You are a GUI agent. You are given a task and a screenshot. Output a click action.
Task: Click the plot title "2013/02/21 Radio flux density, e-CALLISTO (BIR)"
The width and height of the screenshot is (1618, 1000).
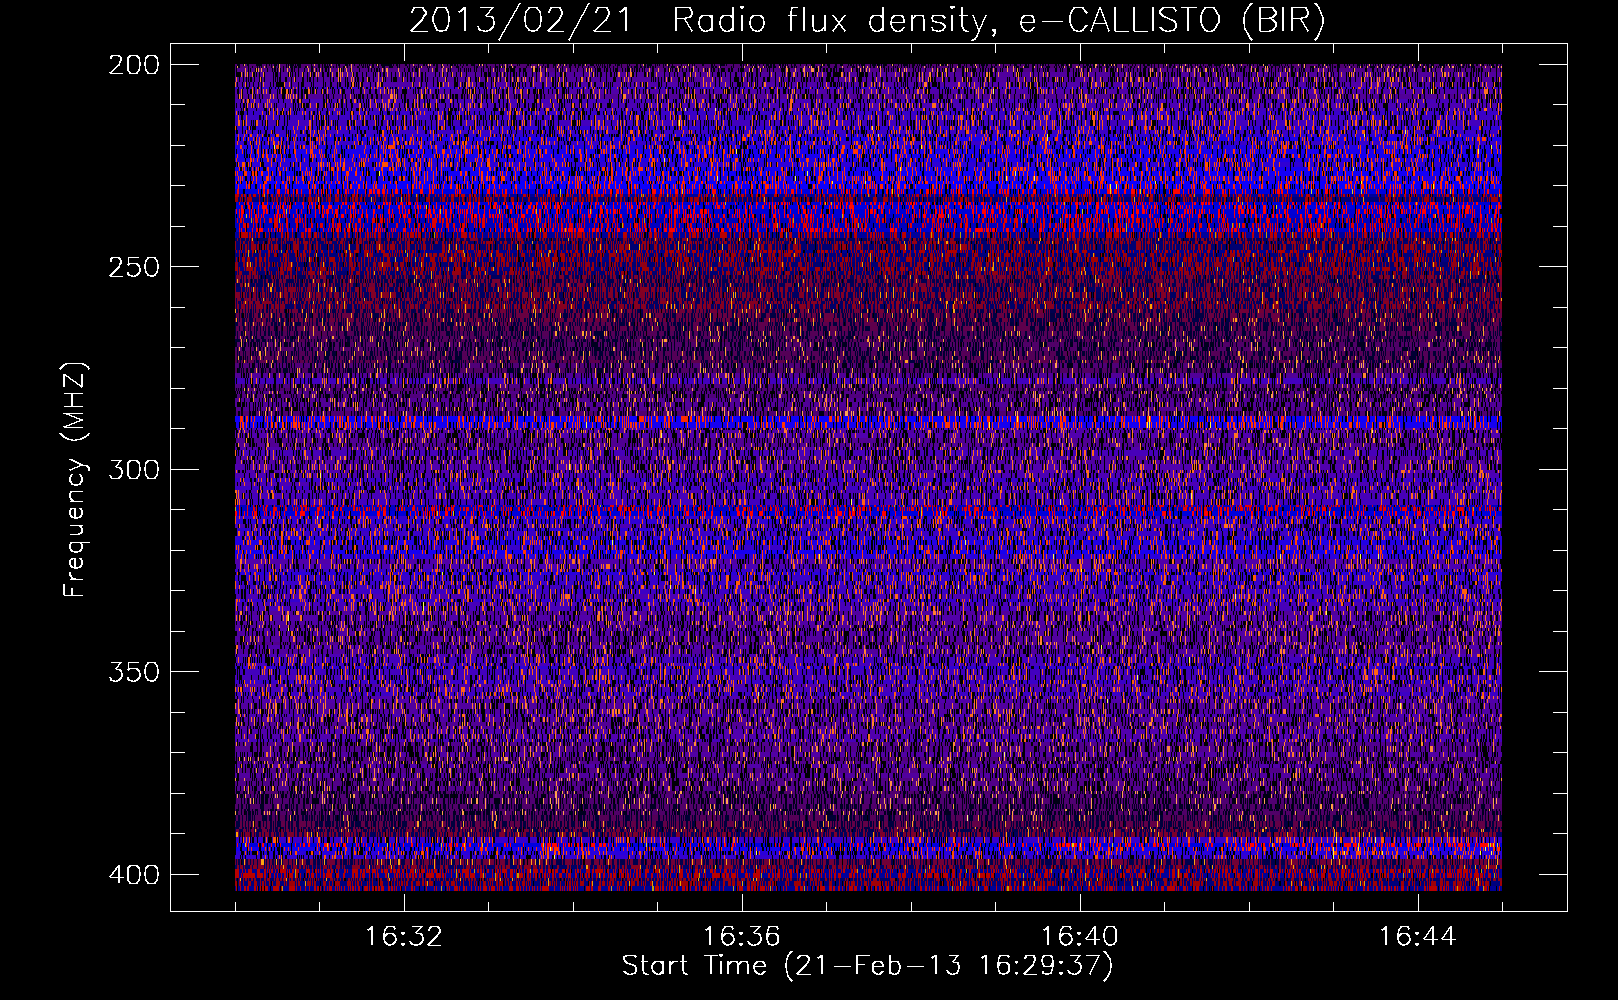(867, 21)
